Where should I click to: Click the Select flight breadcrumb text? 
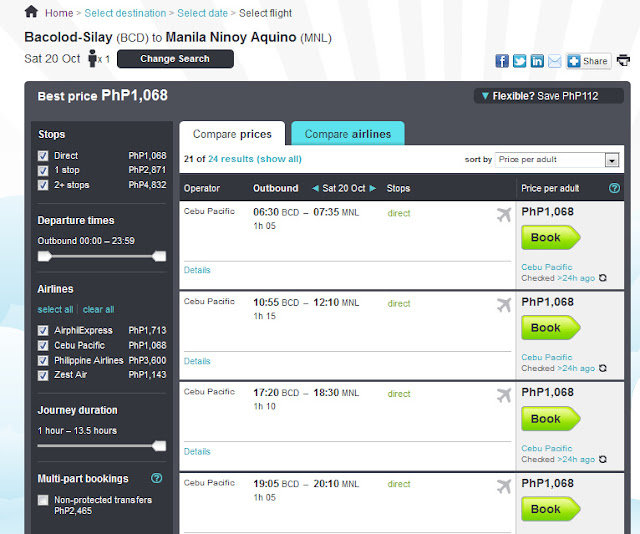(x=265, y=13)
